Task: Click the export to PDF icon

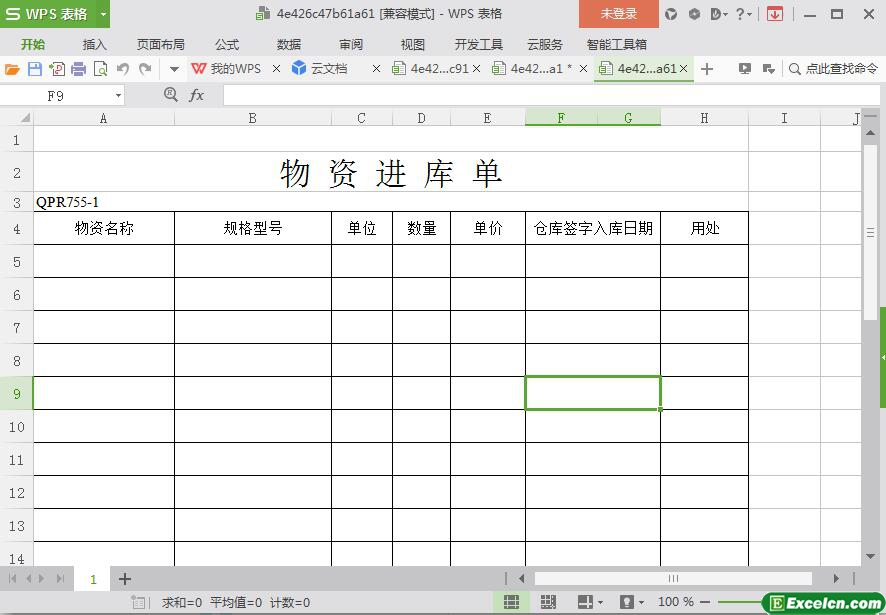Action: [x=57, y=69]
